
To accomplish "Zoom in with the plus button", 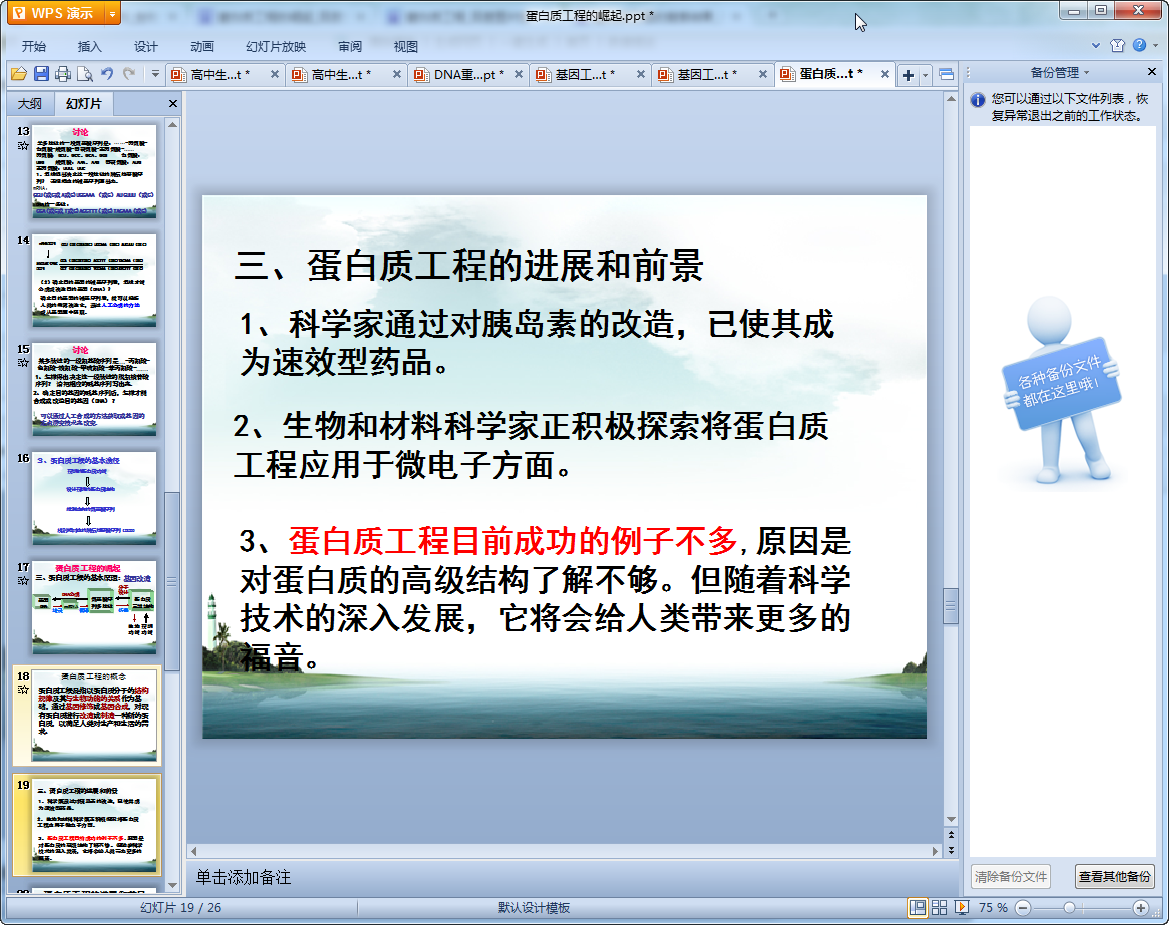I will tap(1141, 907).
